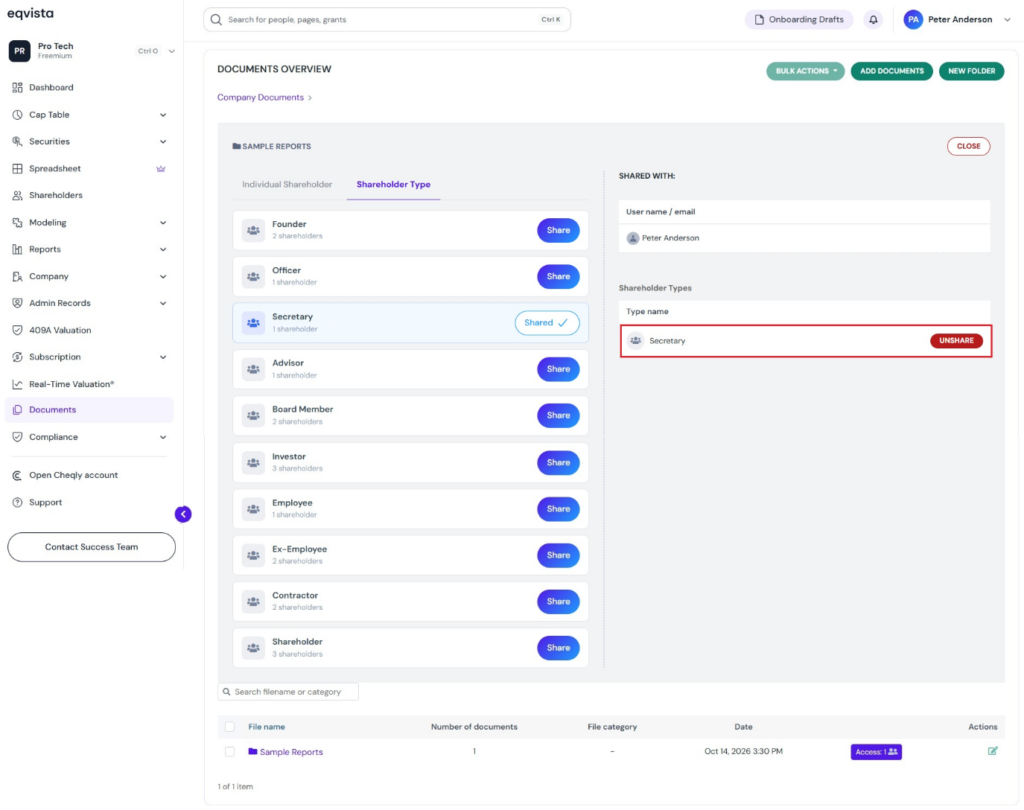Click the Support question mark icon
1024x810 pixels.
click(18, 502)
